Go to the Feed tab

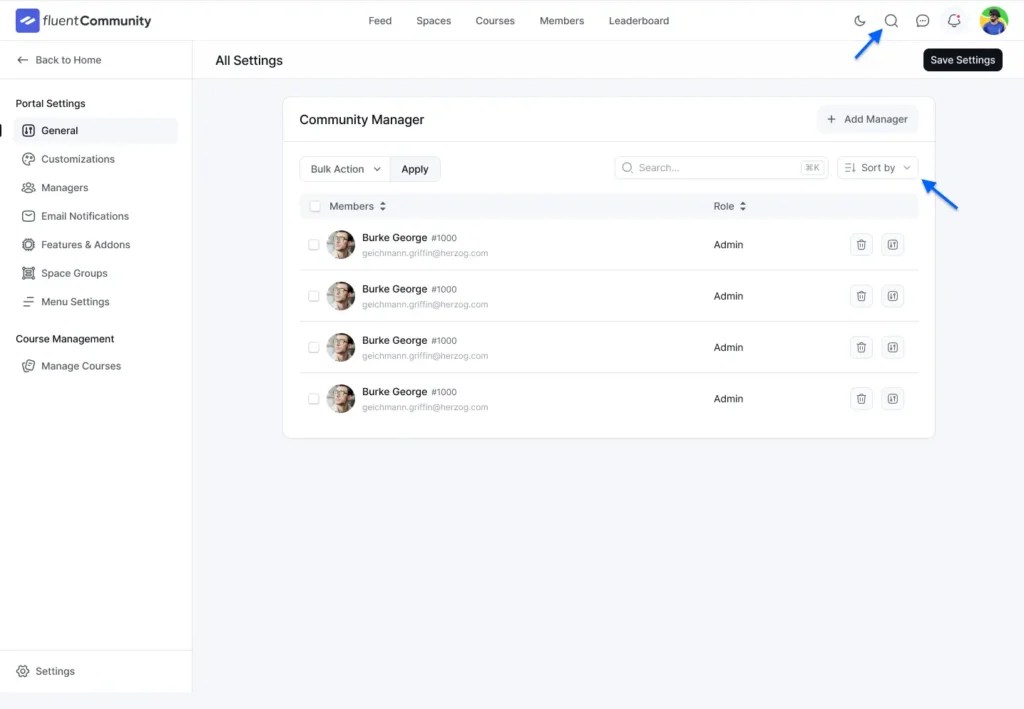click(380, 21)
